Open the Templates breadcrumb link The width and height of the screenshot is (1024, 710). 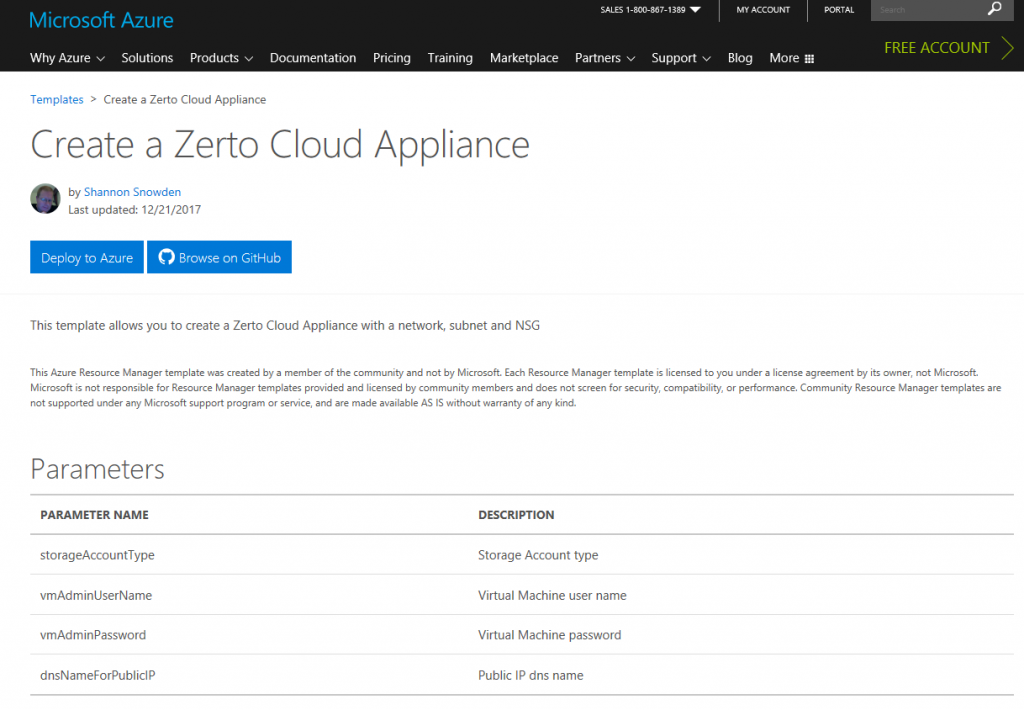pos(57,100)
